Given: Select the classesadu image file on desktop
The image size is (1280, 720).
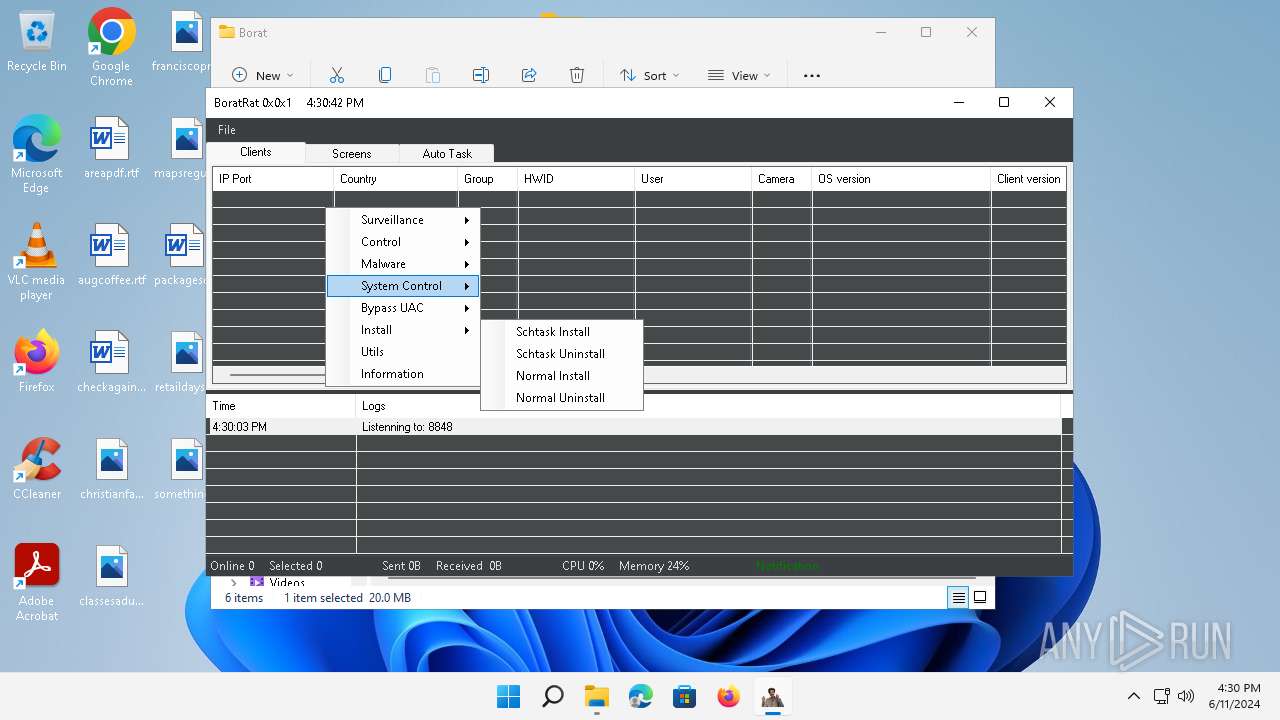Looking at the screenshot, I should (x=111, y=576).
